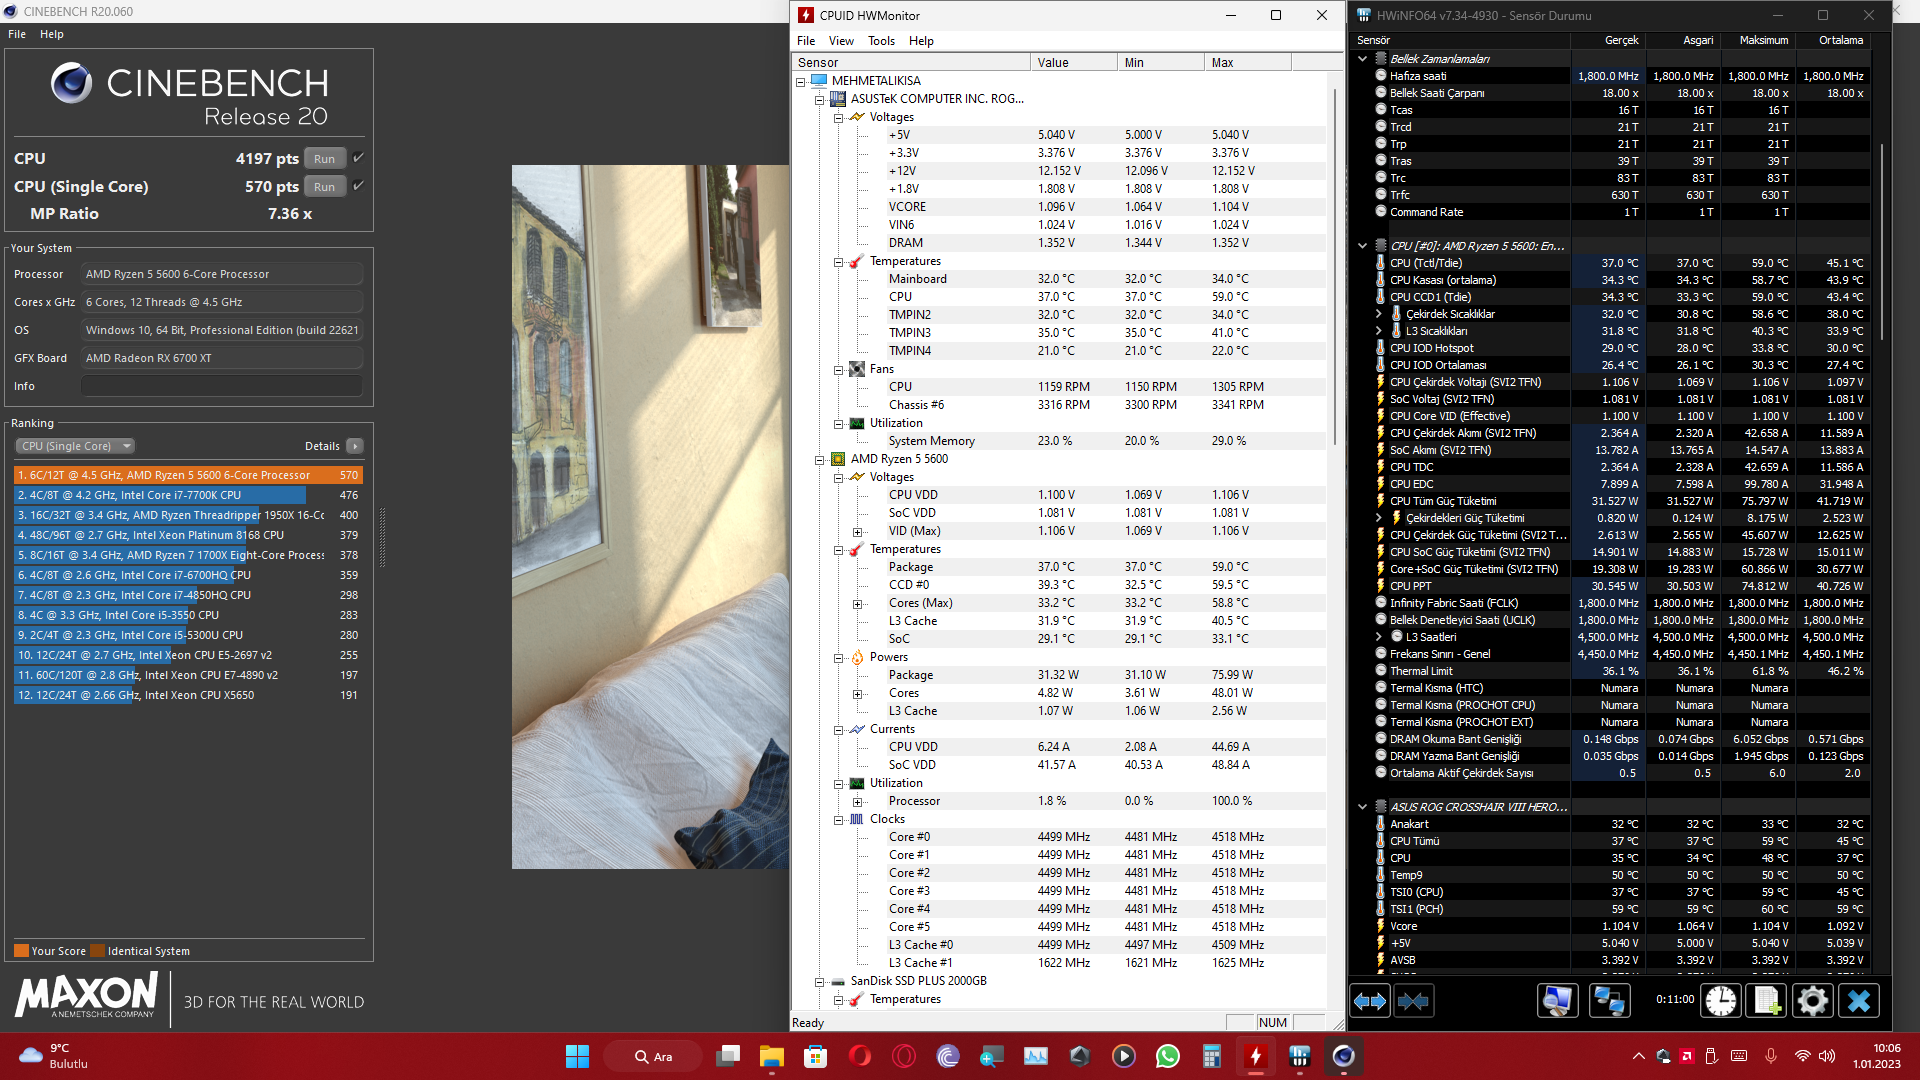Click HWiNFO blue X close sensors icon

(1859, 1001)
